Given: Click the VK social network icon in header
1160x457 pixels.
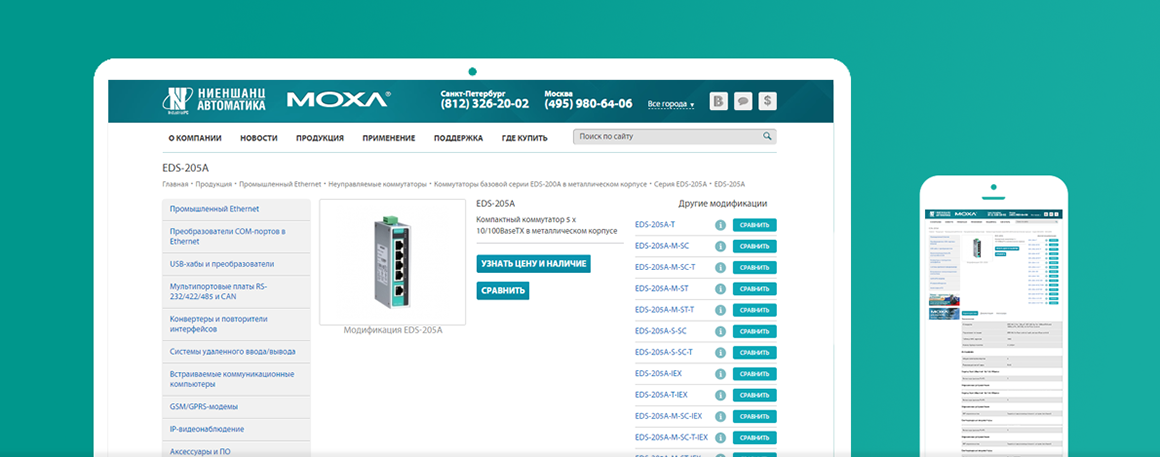Looking at the screenshot, I should coord(718,101).
